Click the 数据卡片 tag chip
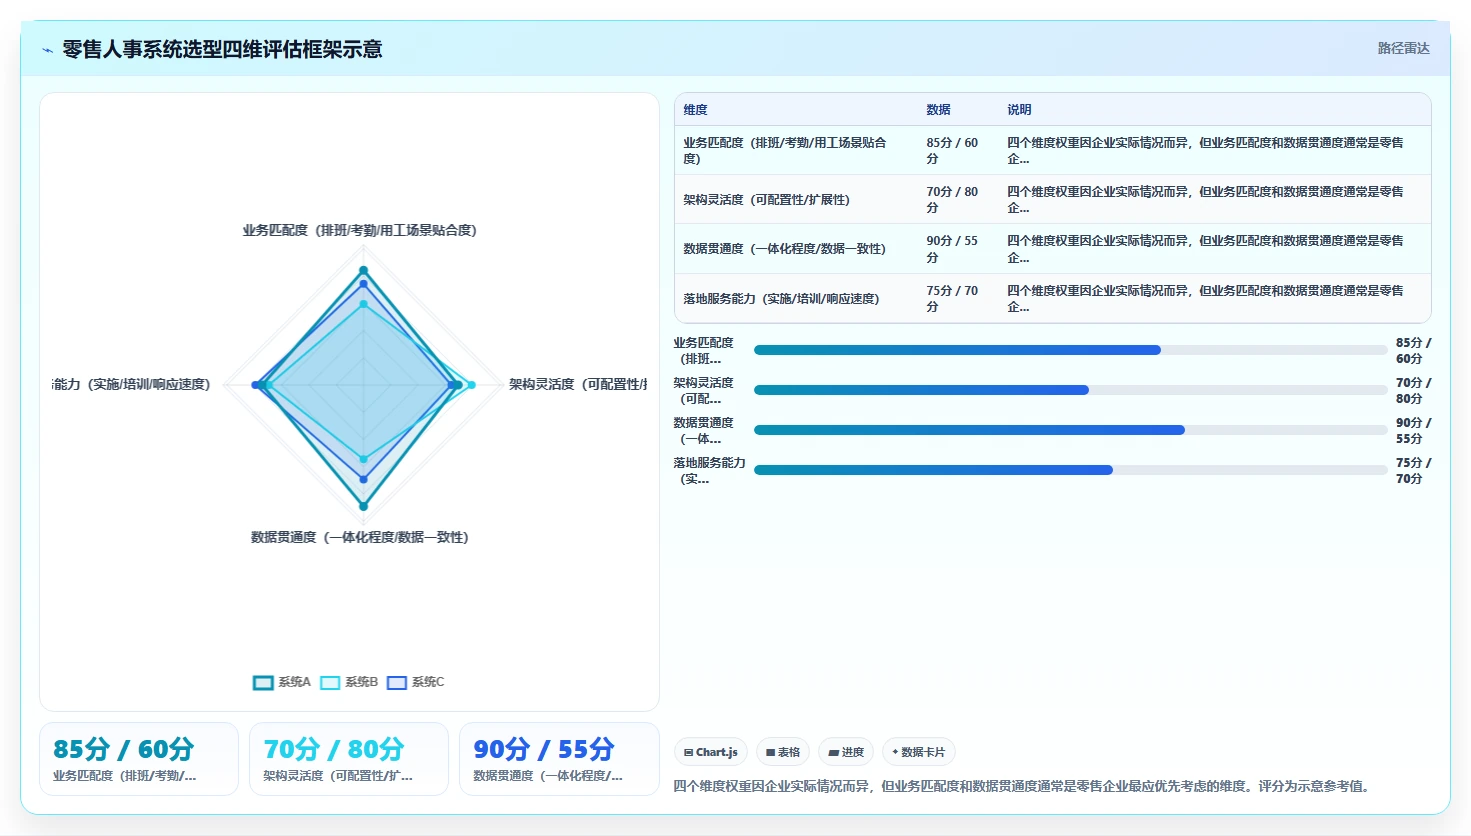This screenshot has width=1471, height=836. pyautogui.click(x=918, y=752)
